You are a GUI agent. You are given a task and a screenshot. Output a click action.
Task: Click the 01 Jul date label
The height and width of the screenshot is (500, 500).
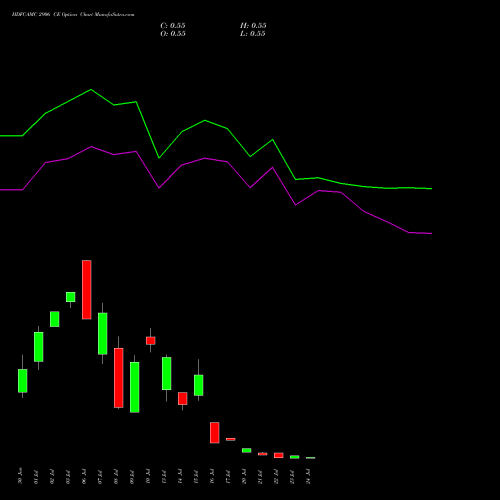pos(36,477)
